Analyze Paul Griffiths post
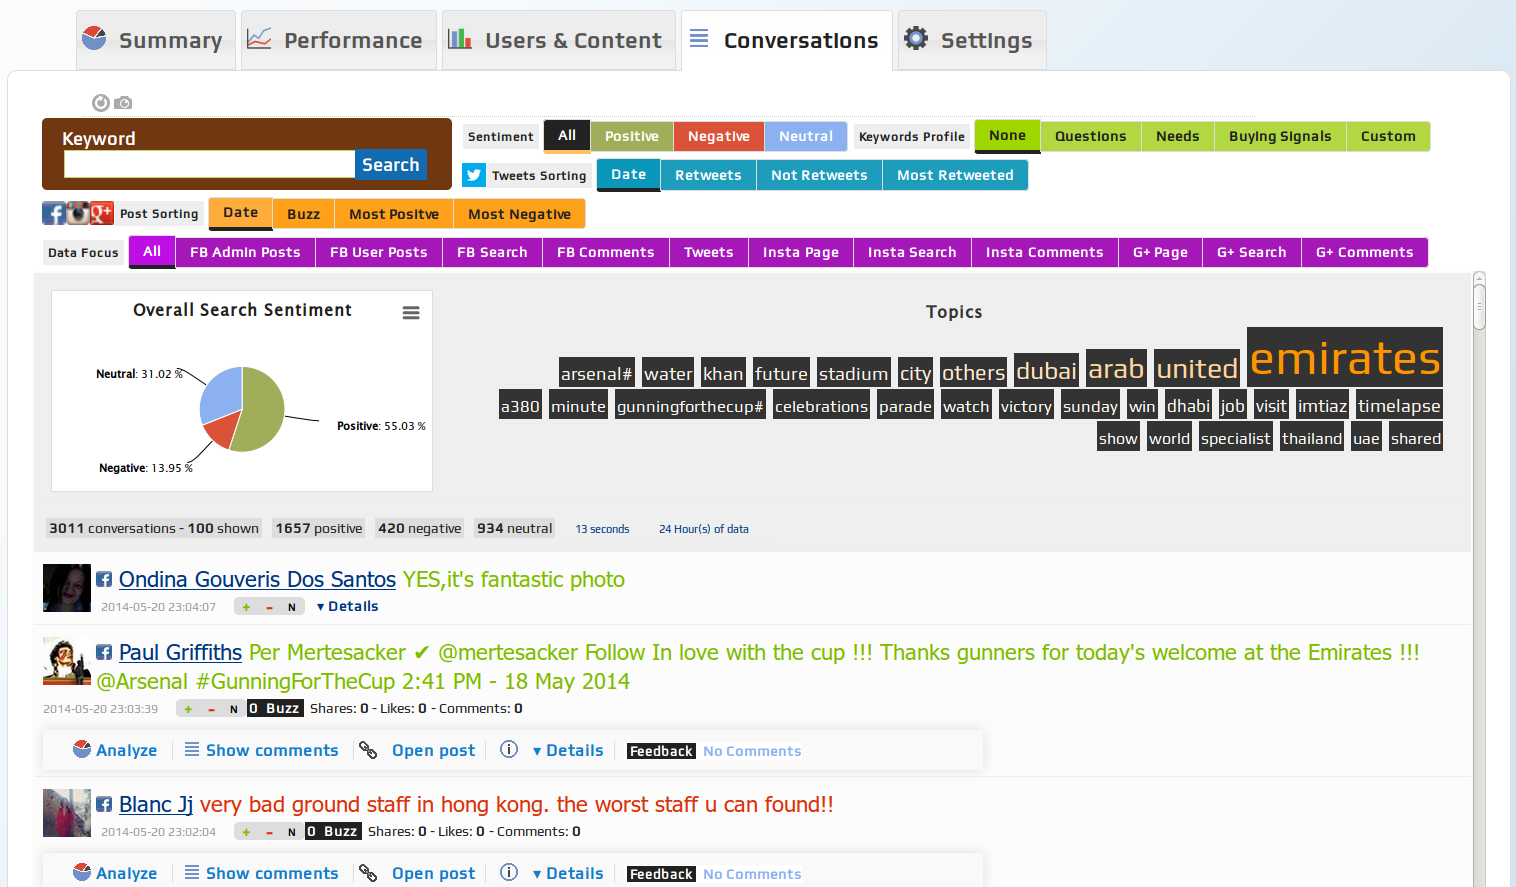The image size is (1516, 887). (x=115, y=750)
